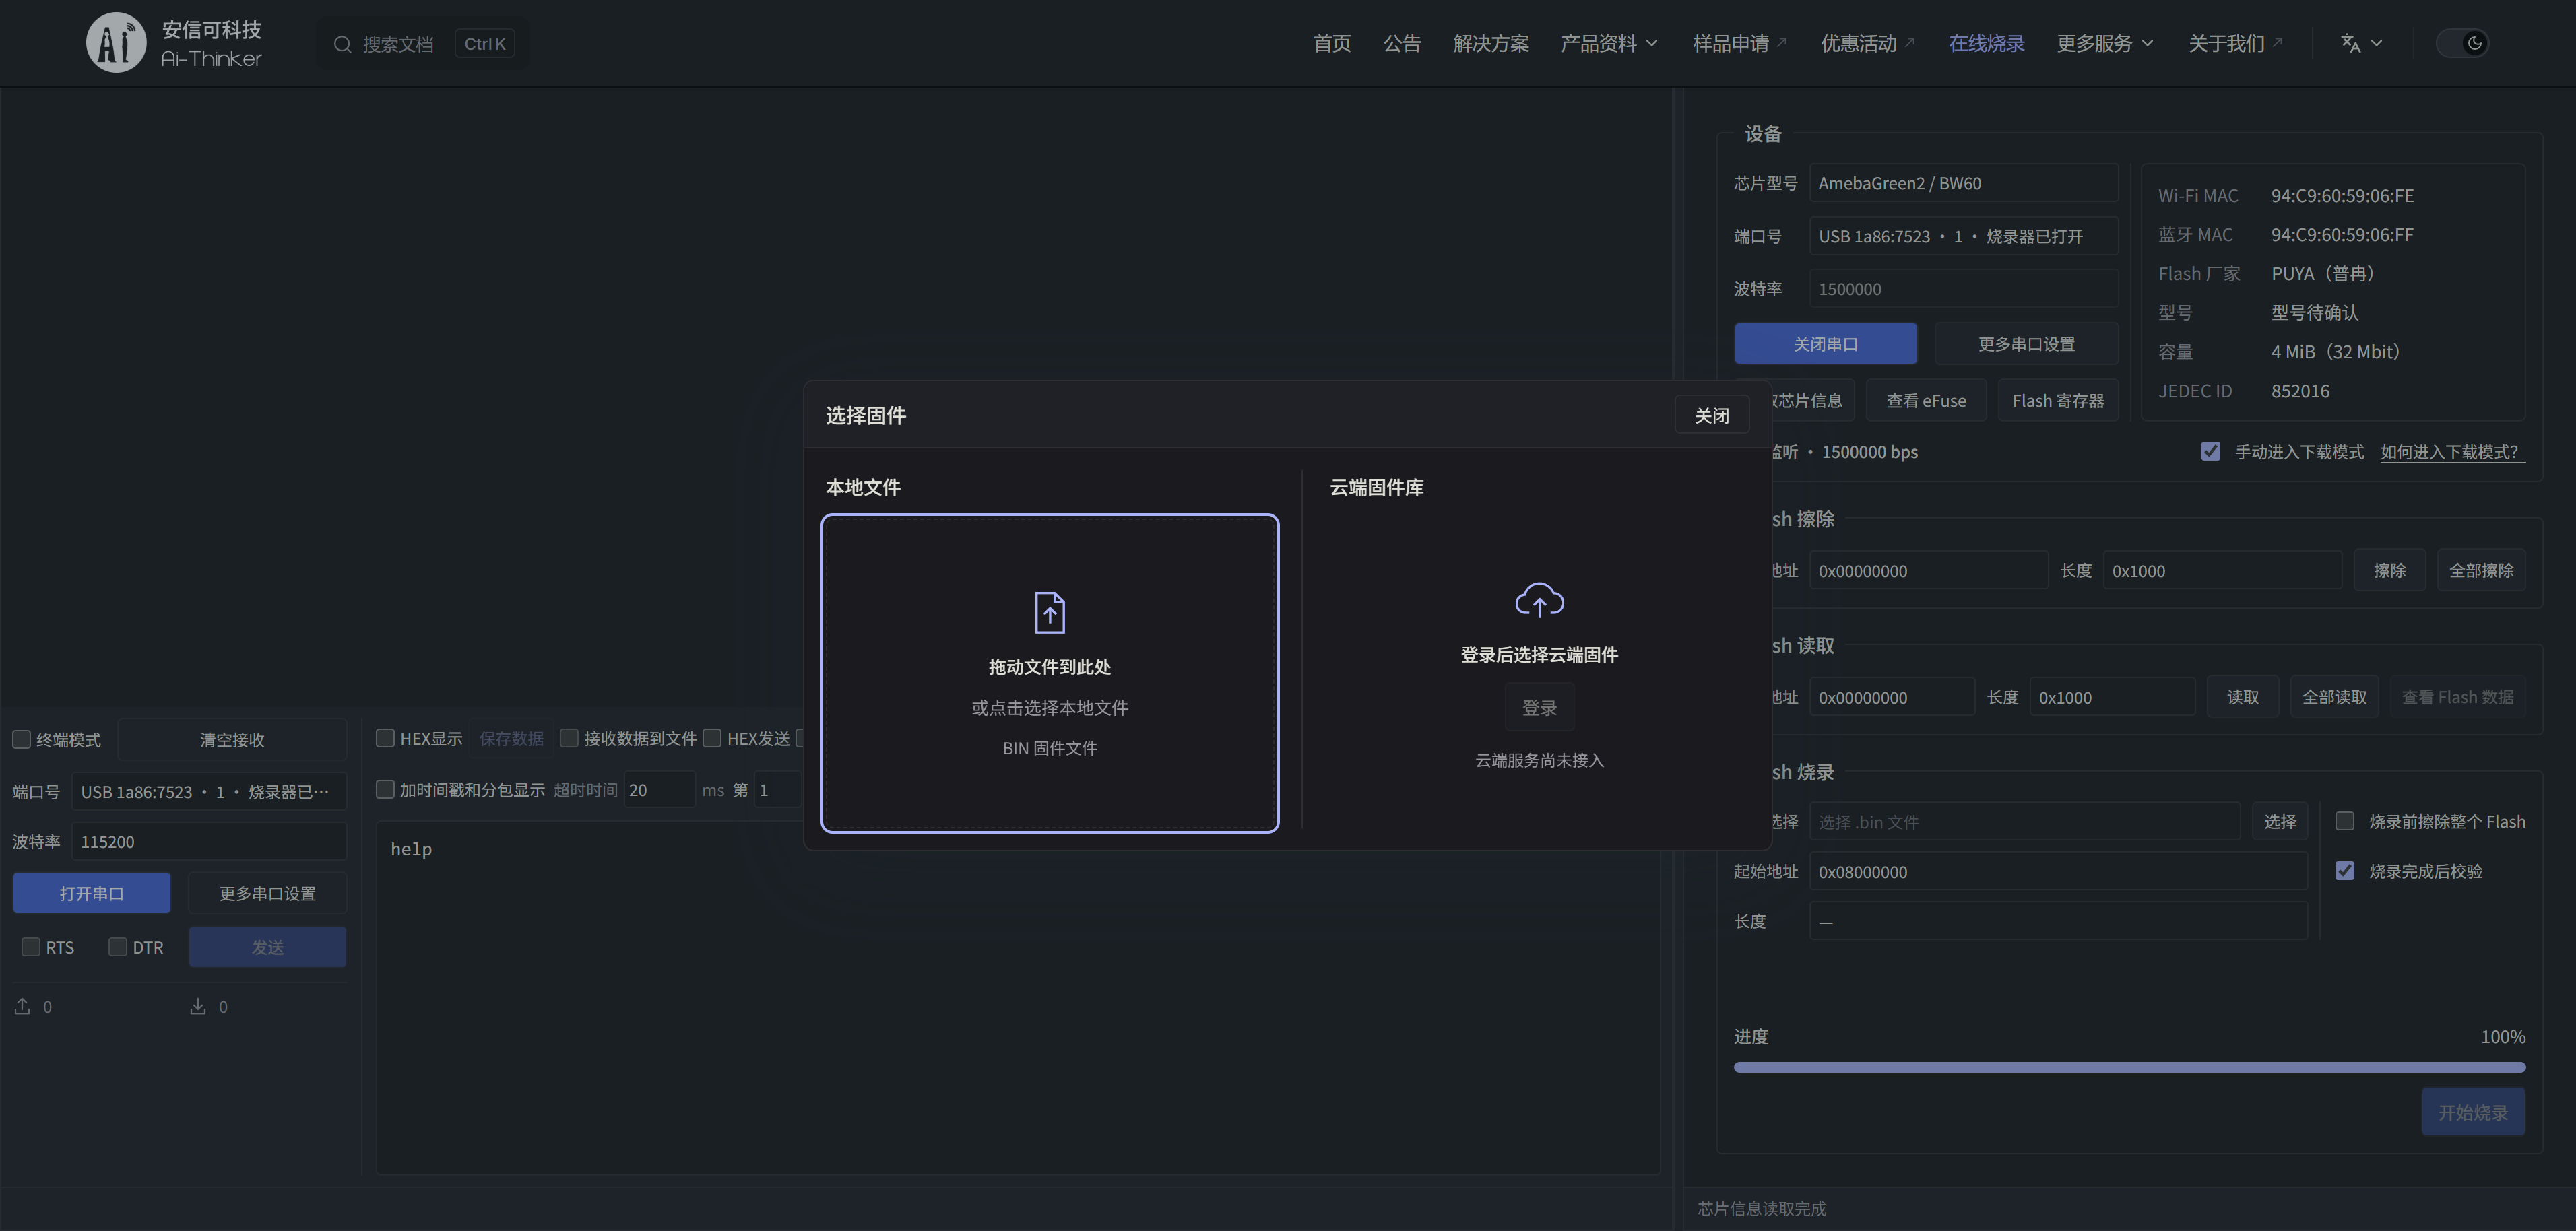Expand the 更多服务 menu
Viewport: 2576px width, 1231px height.
[2105, 43]
